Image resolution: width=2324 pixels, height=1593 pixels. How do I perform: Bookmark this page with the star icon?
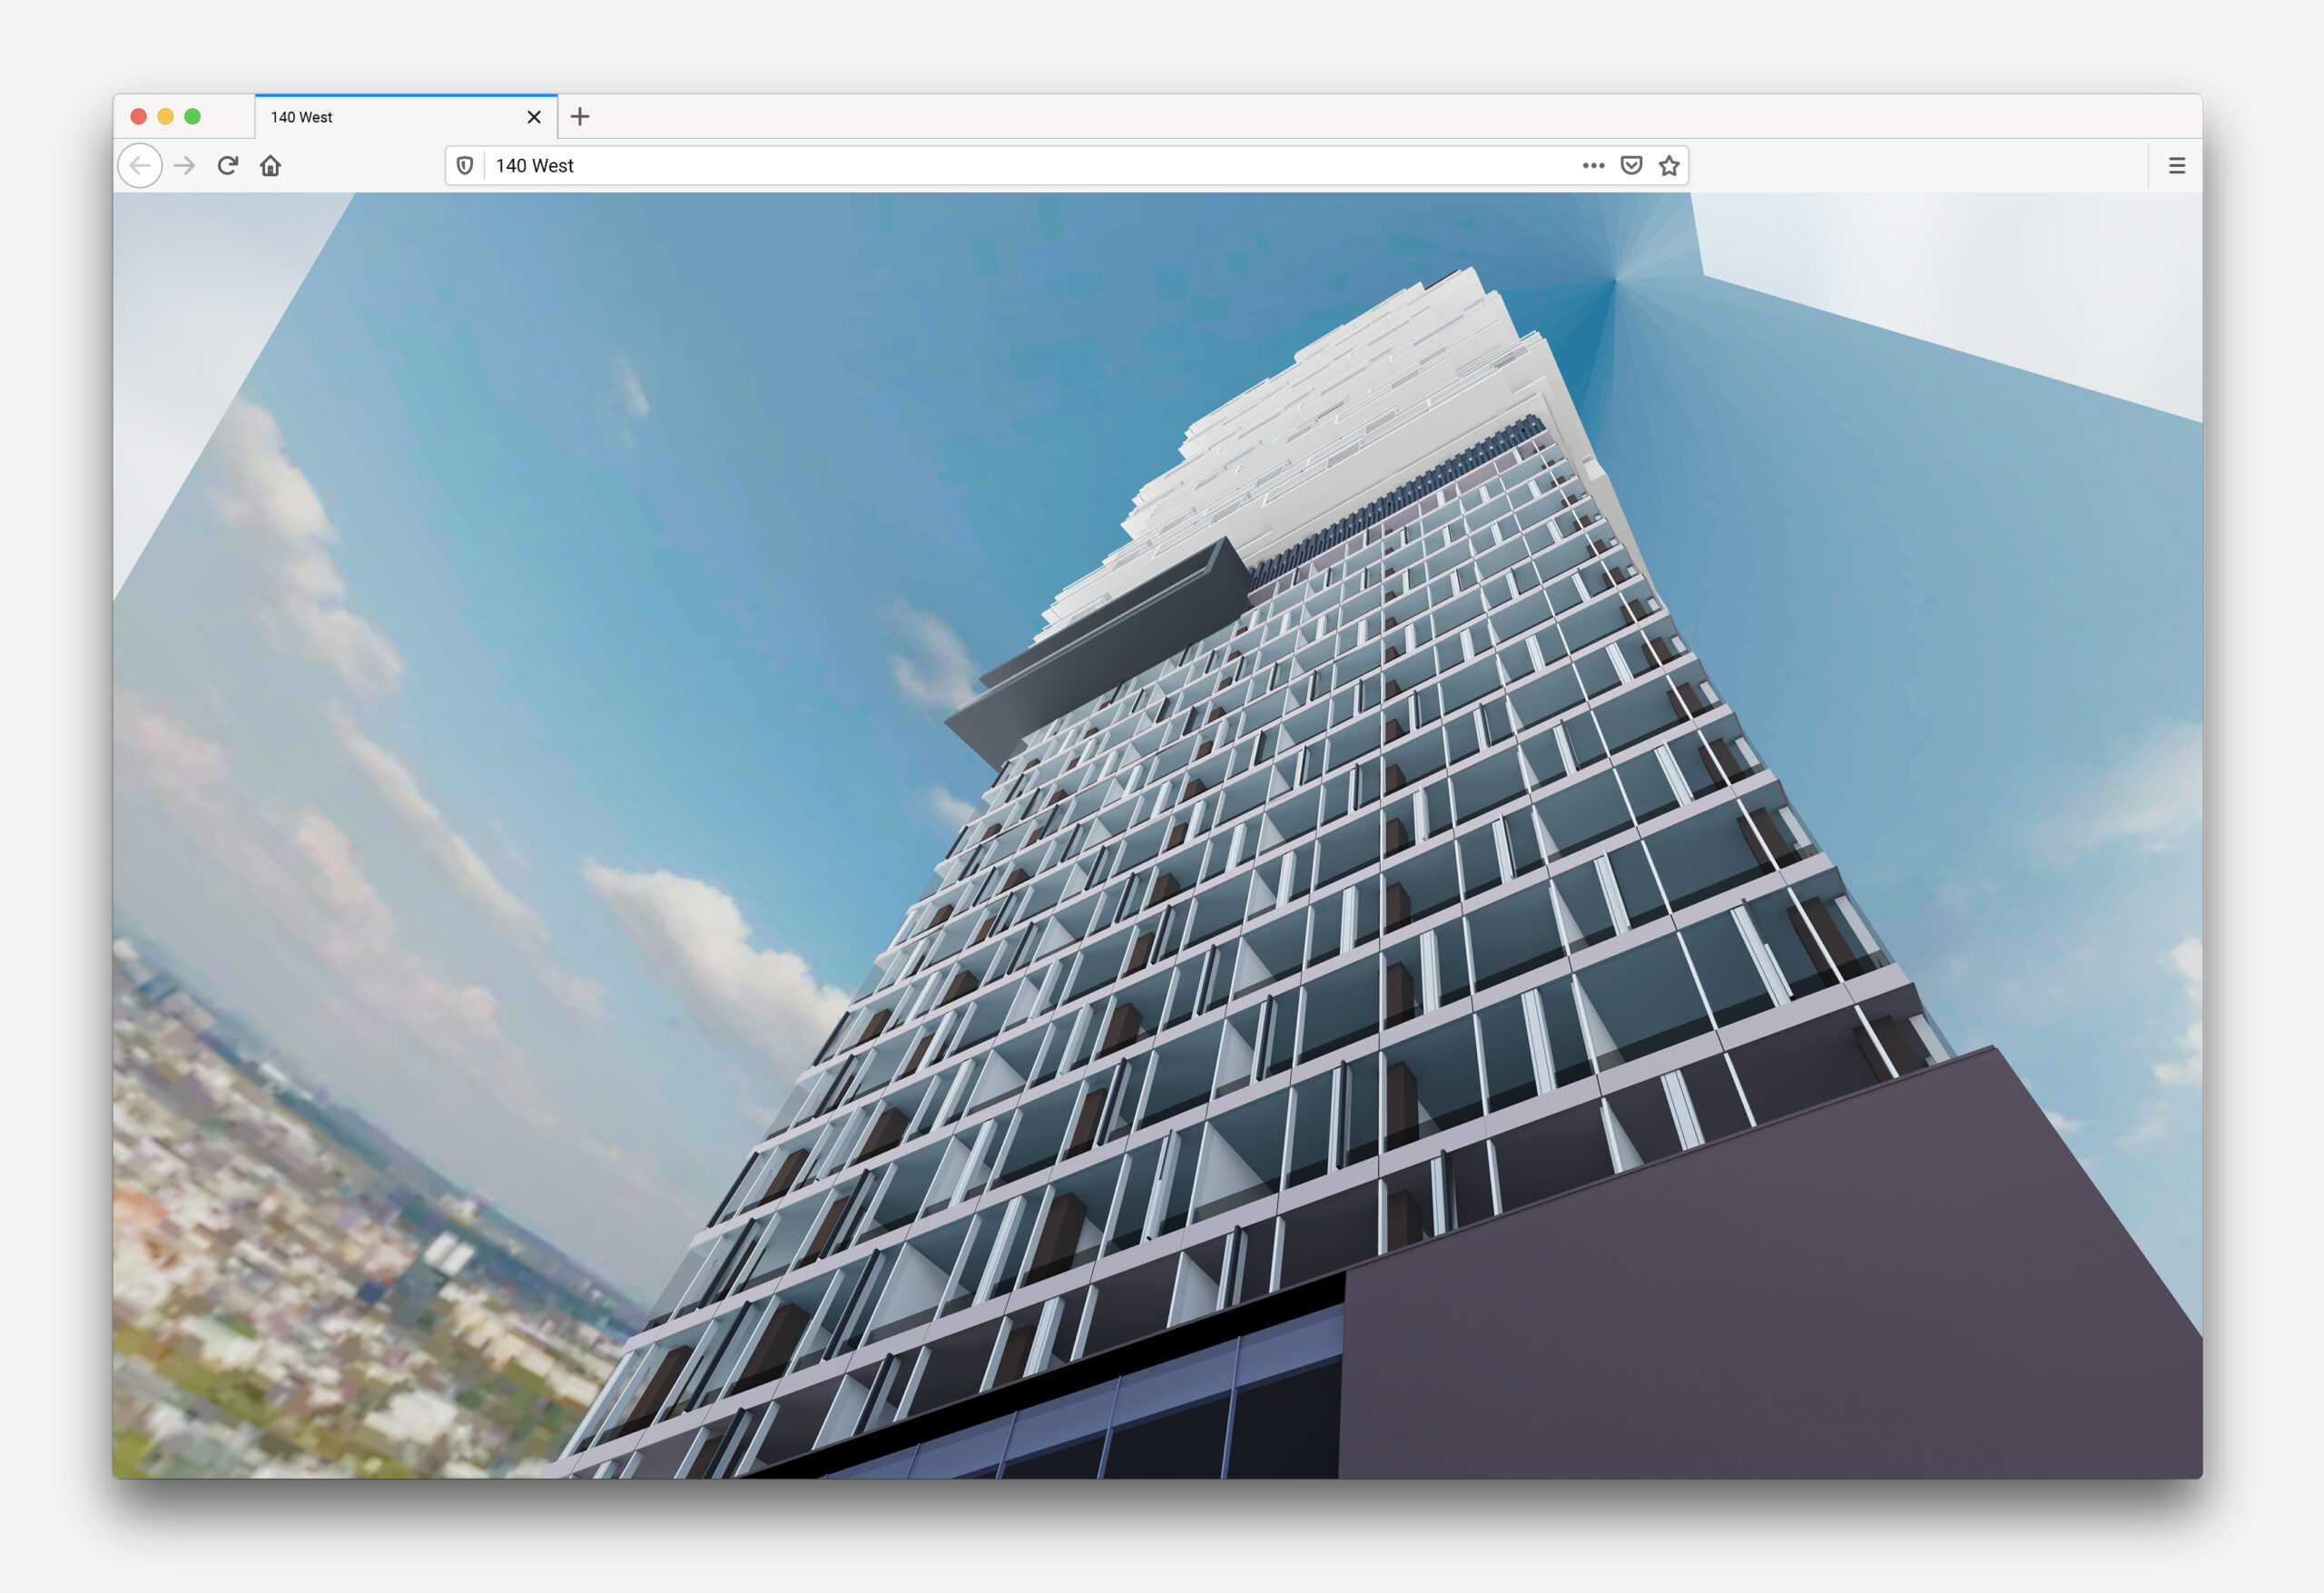(1669, 166)
